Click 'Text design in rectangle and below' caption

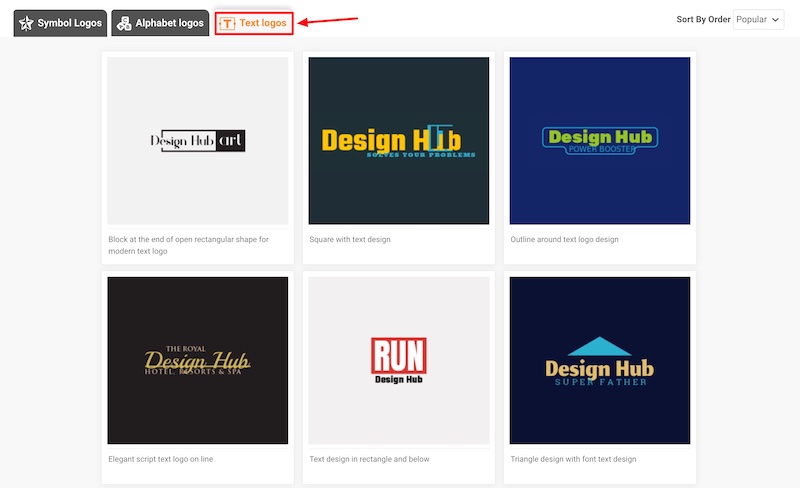(x=369, y=459)
